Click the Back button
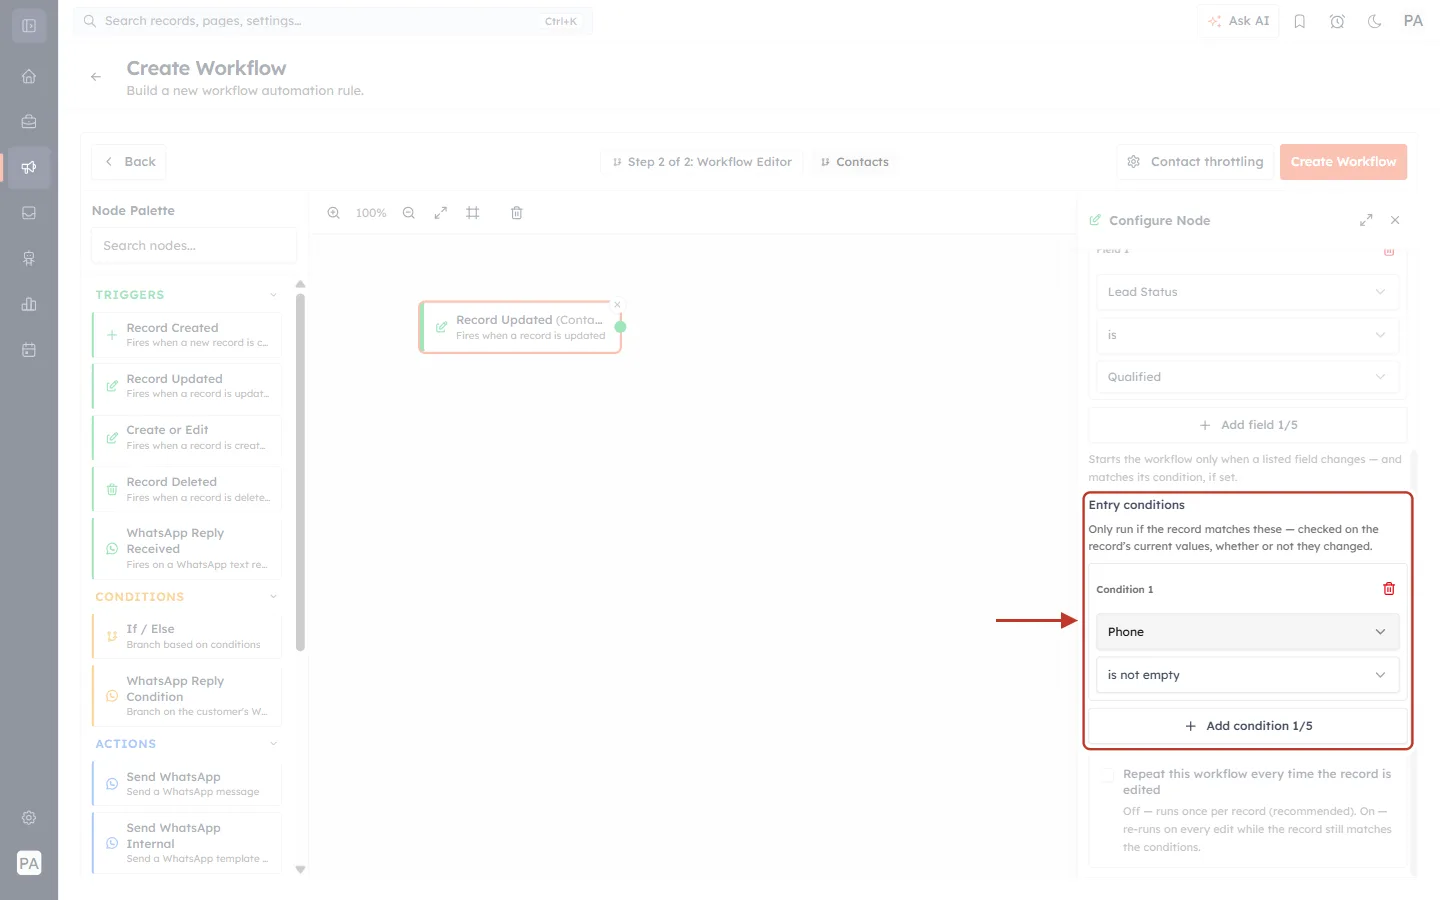This screenshot has height=900, width=1440. (x=129, y=162)
